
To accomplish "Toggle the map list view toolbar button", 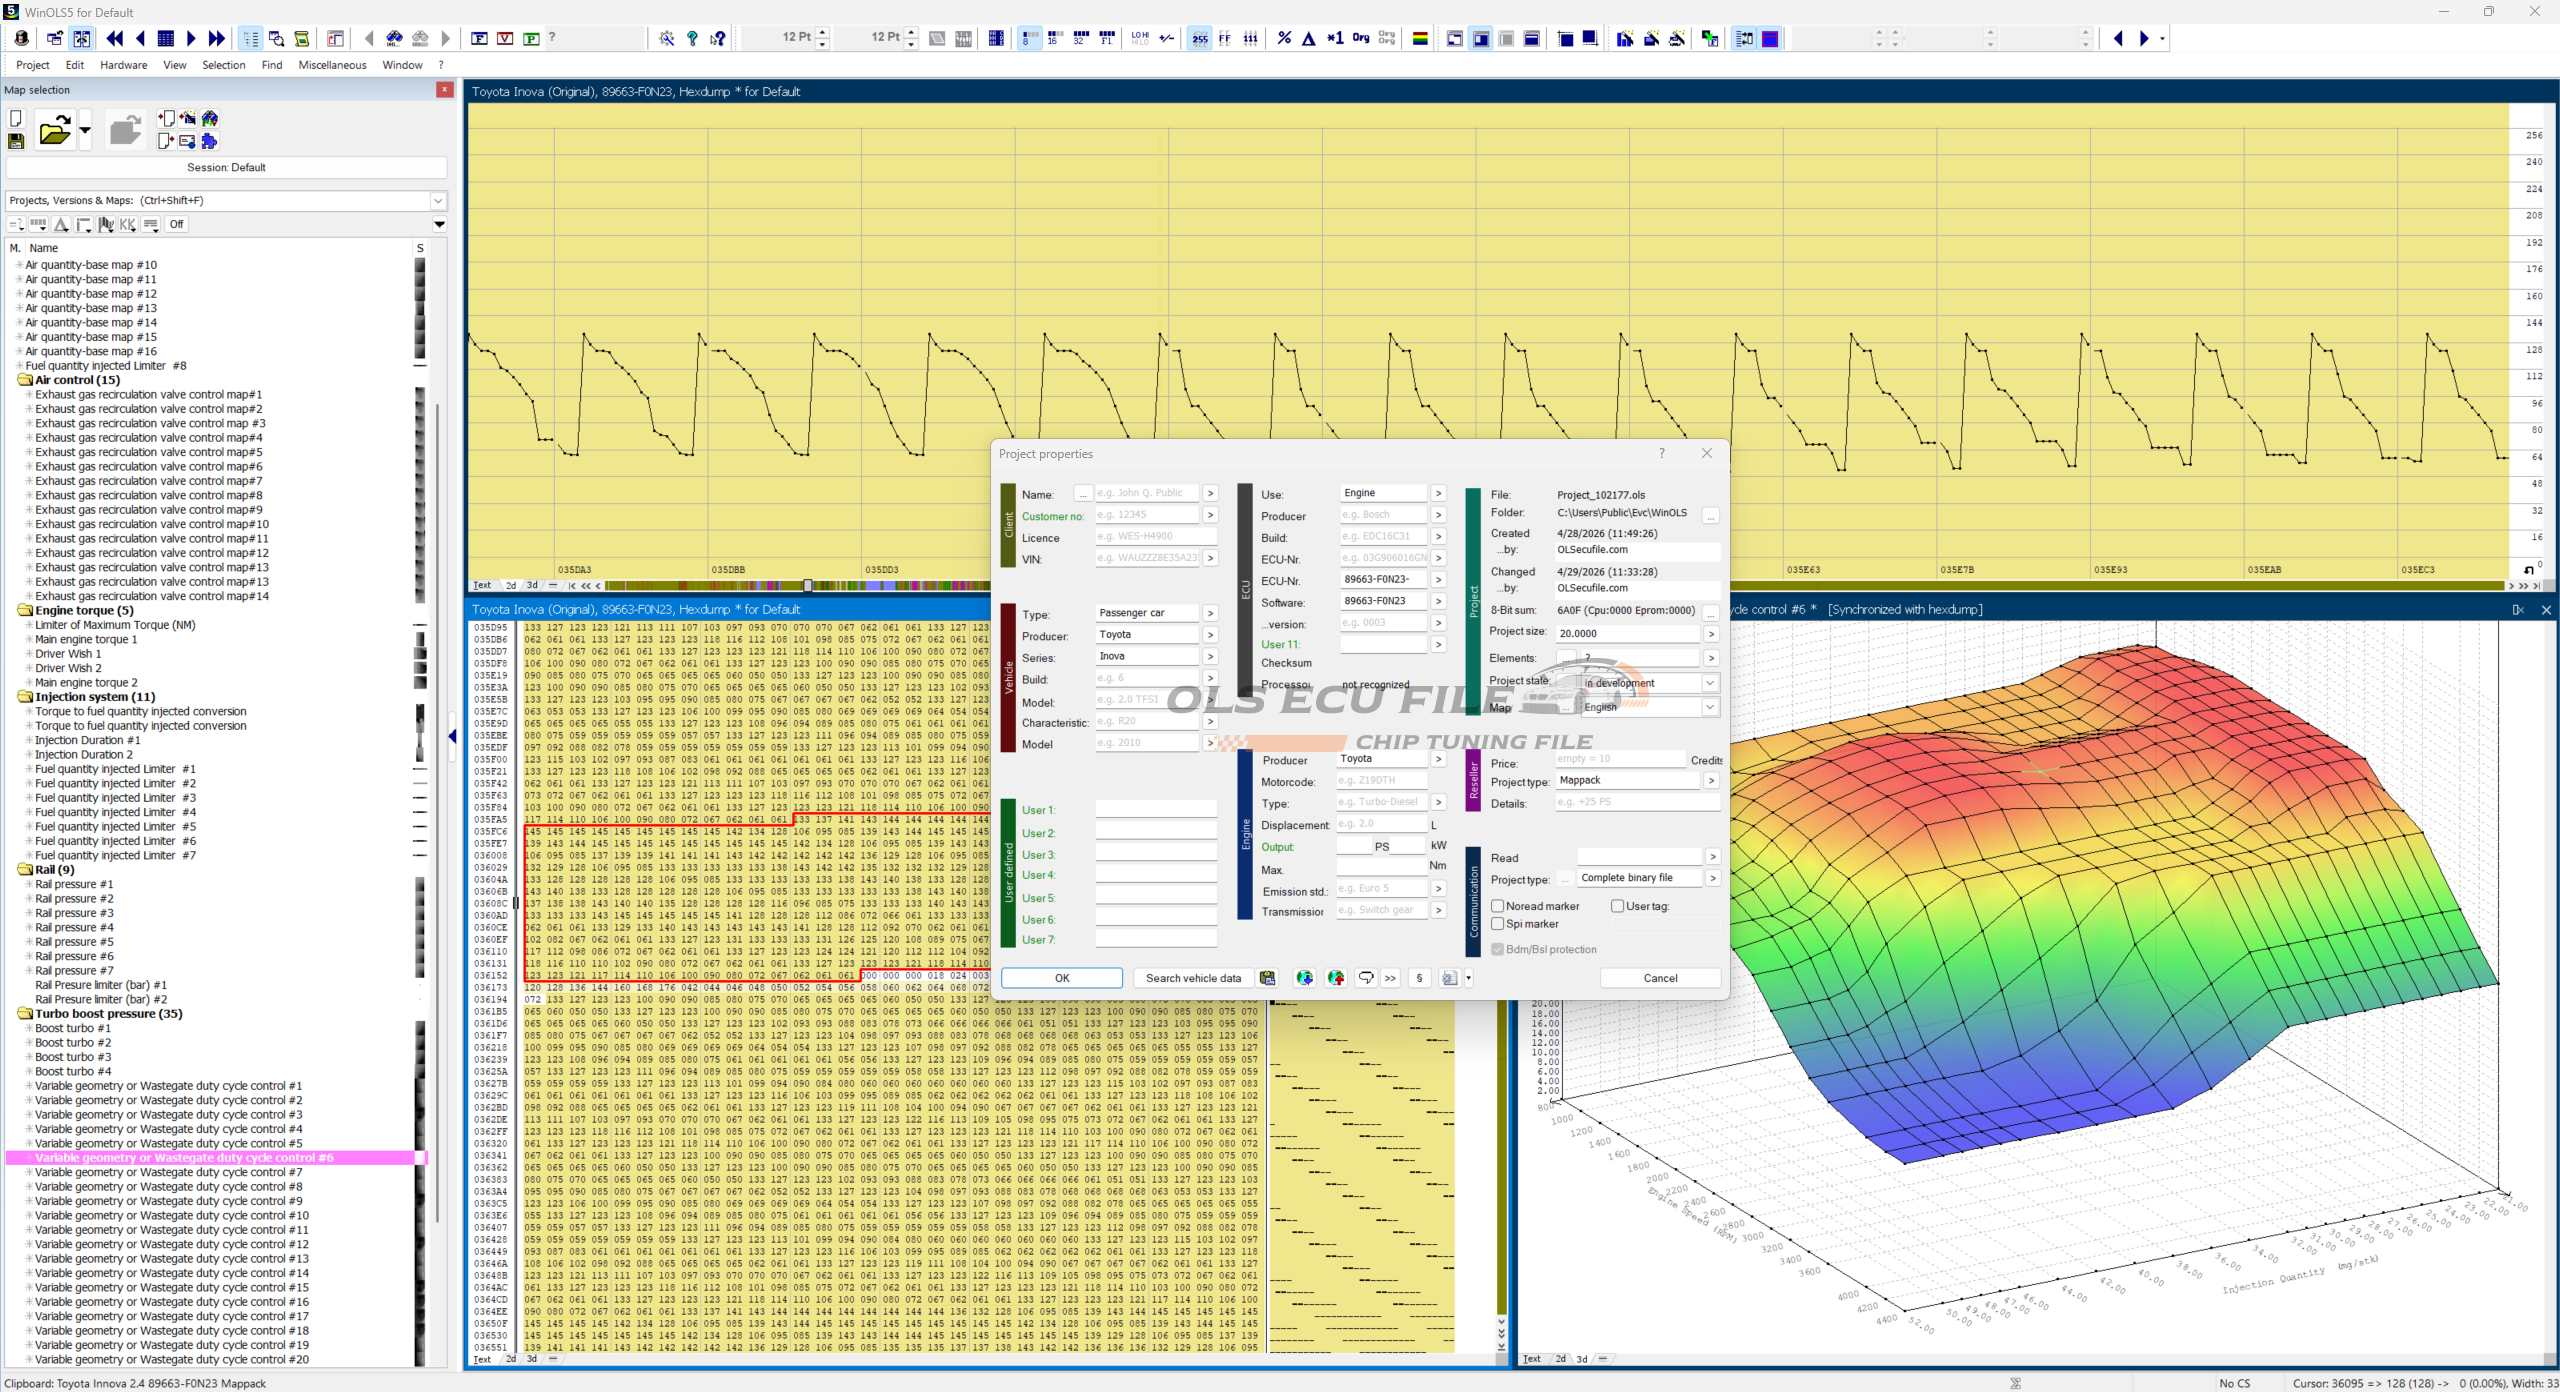I will pos(250,39).
